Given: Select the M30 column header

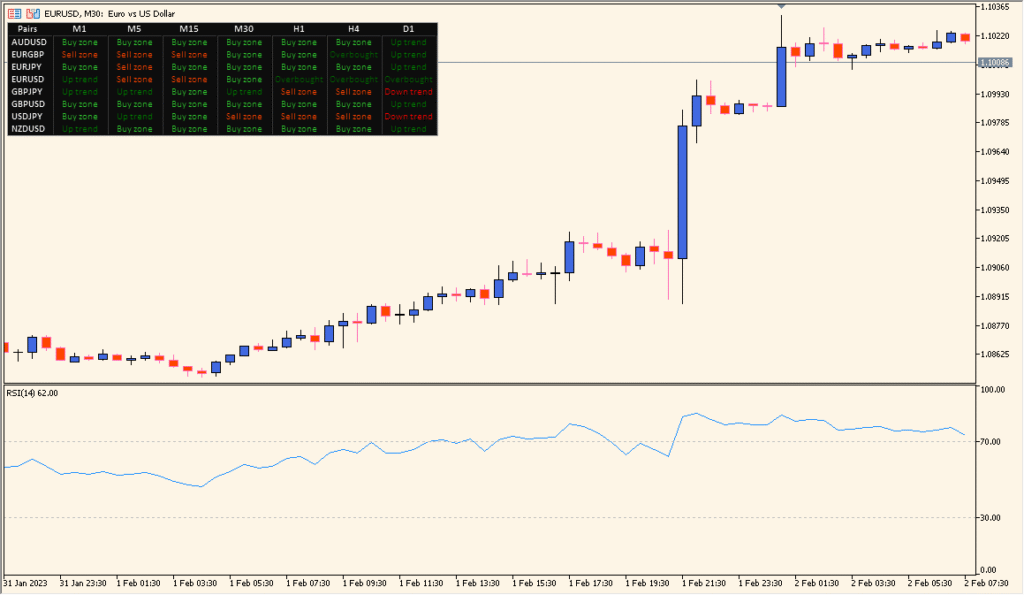Looking at the screenshot, I should [244, 28].
